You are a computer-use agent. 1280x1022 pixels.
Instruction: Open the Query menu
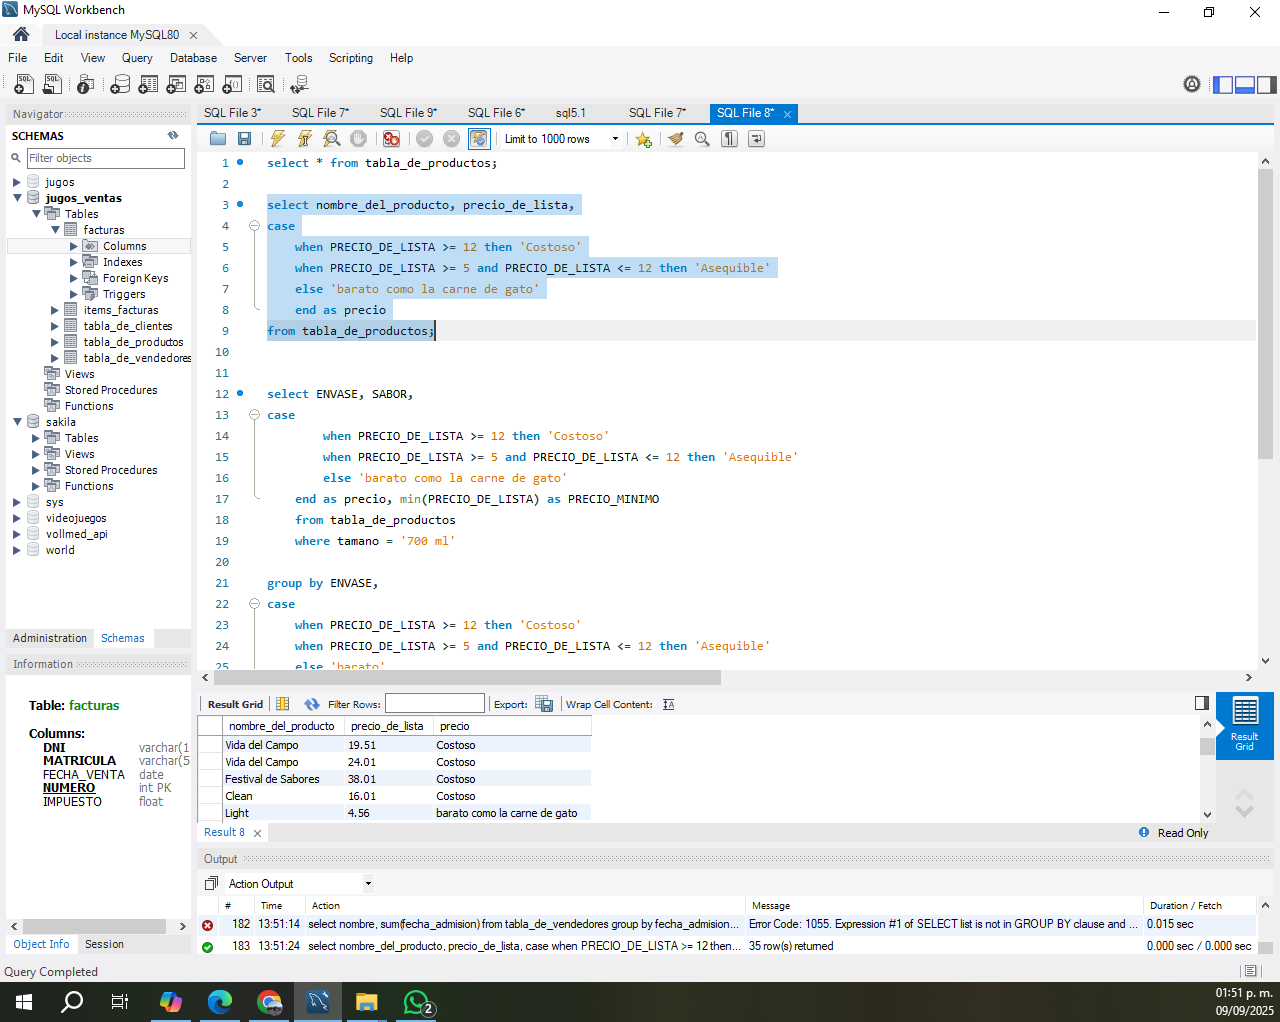(x=137, y=58)
